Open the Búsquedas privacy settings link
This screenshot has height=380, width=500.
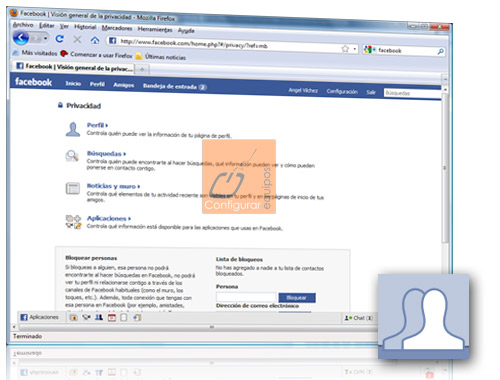[106, 154]
